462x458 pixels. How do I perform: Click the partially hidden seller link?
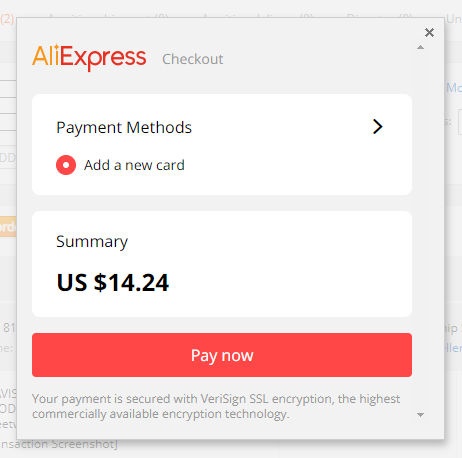454,348
